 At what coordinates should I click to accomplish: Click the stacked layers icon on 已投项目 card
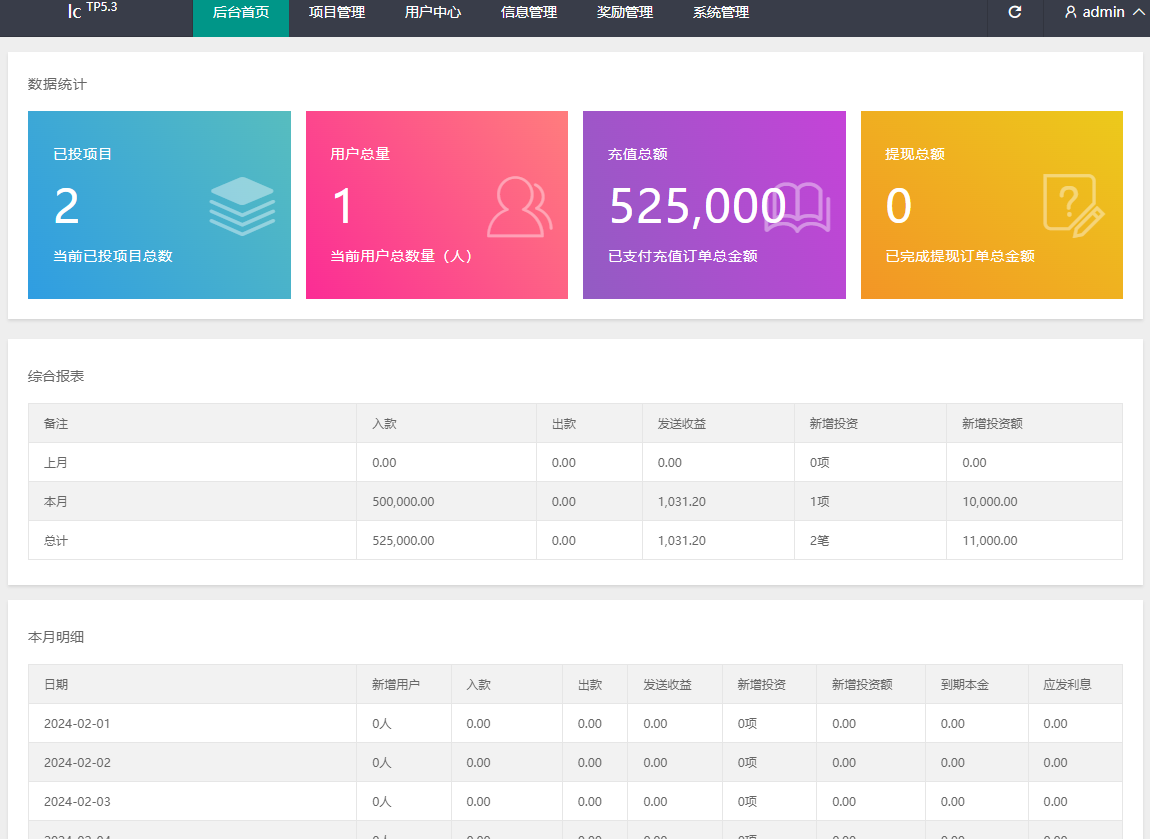coord(242,206)
